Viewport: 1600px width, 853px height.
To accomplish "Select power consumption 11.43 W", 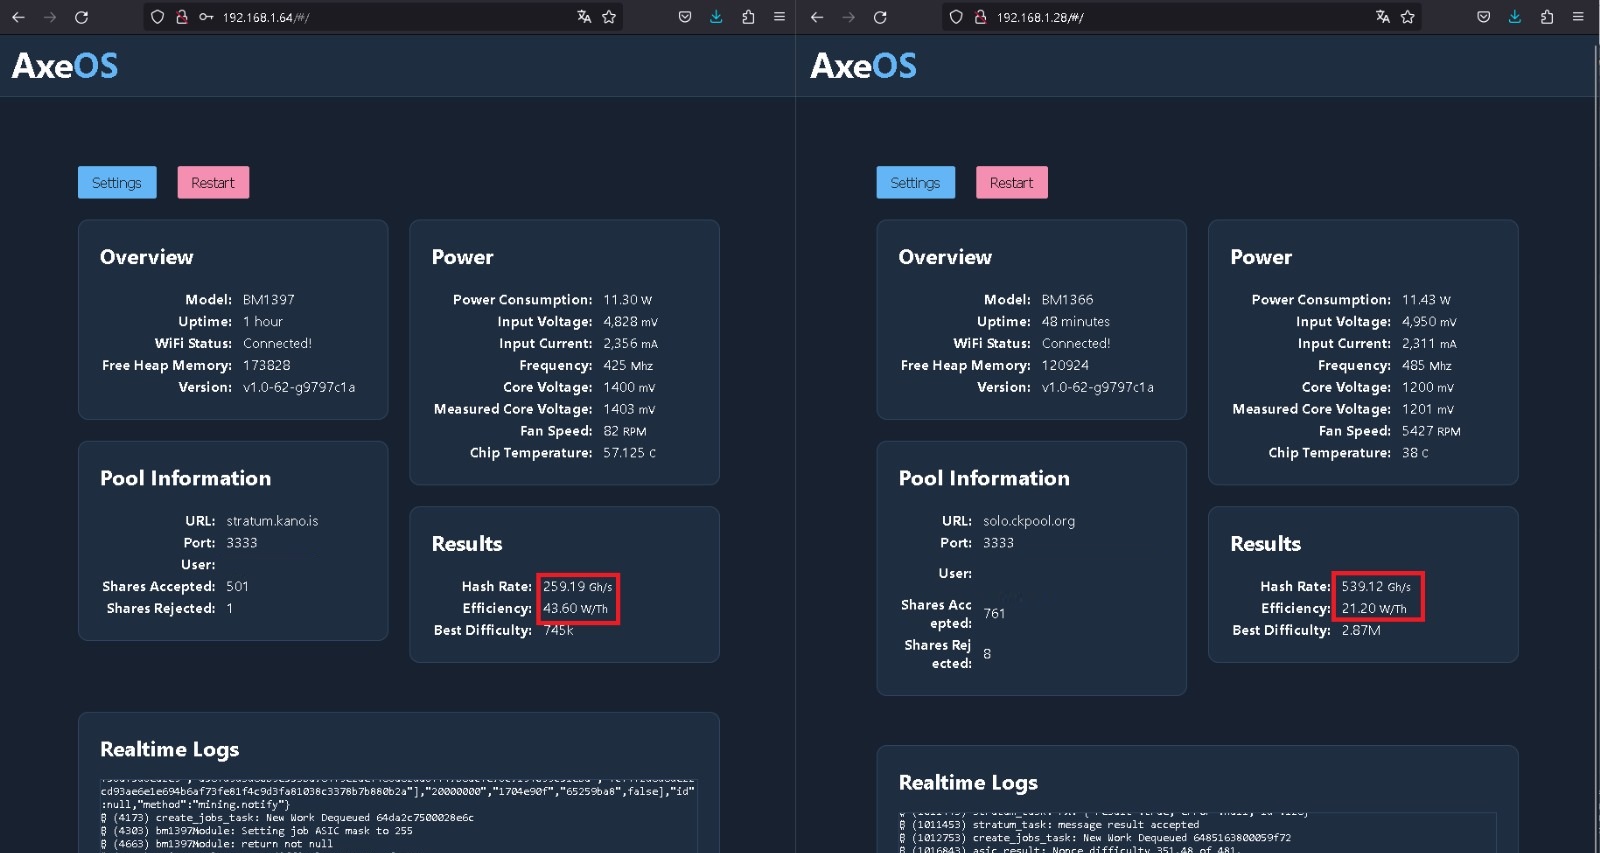I will click(1426, 300).
